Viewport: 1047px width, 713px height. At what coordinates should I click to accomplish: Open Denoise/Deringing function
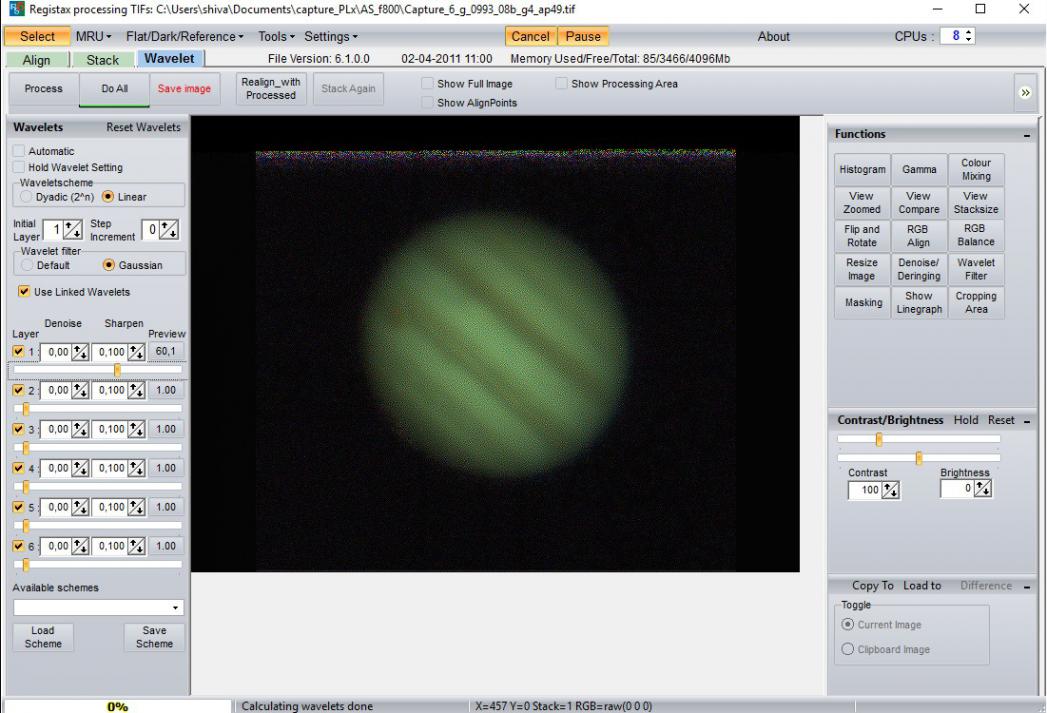tap(919, 269)
